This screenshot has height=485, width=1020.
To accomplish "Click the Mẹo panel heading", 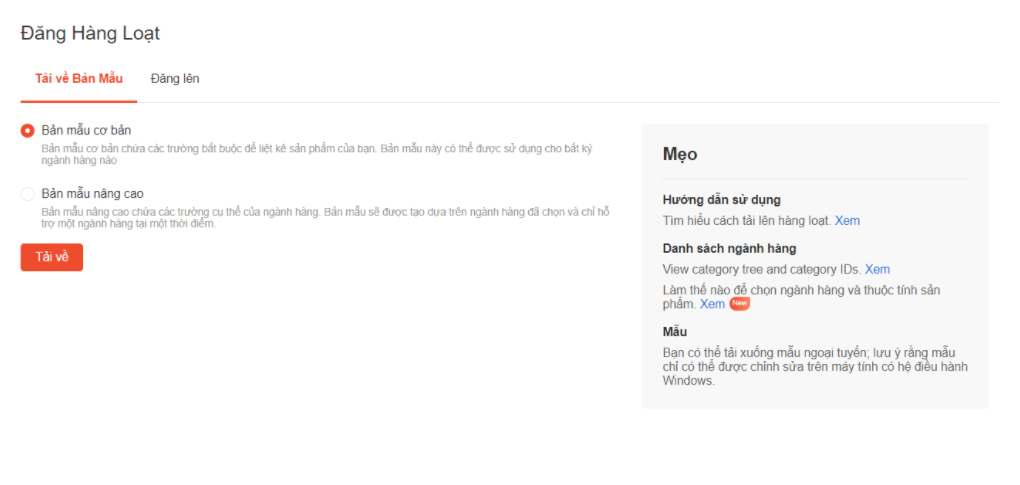I will (x=680, y=154).
